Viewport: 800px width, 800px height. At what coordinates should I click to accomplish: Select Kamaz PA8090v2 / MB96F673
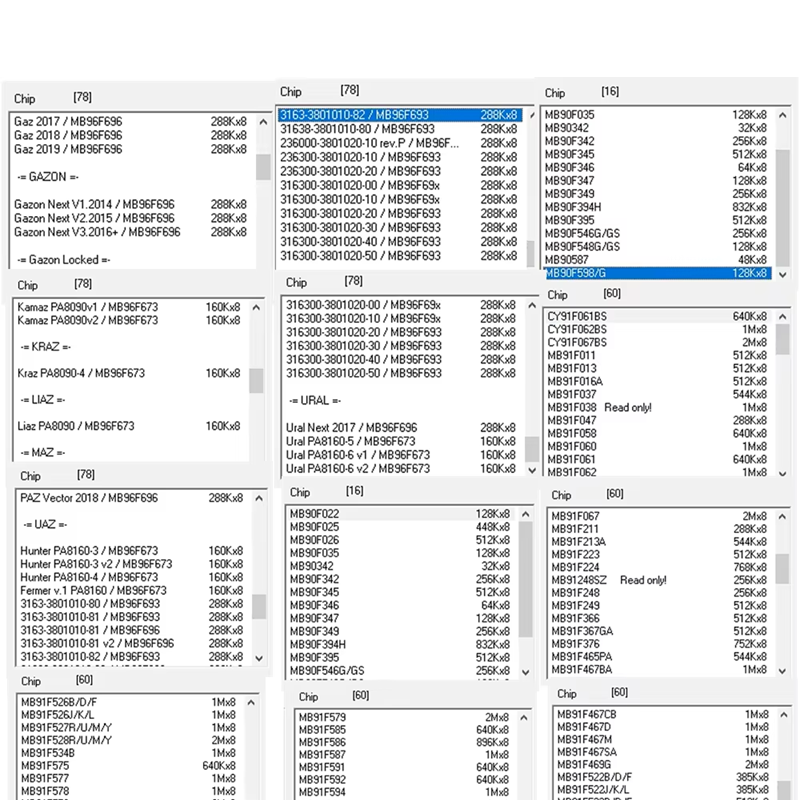(131, 320)
